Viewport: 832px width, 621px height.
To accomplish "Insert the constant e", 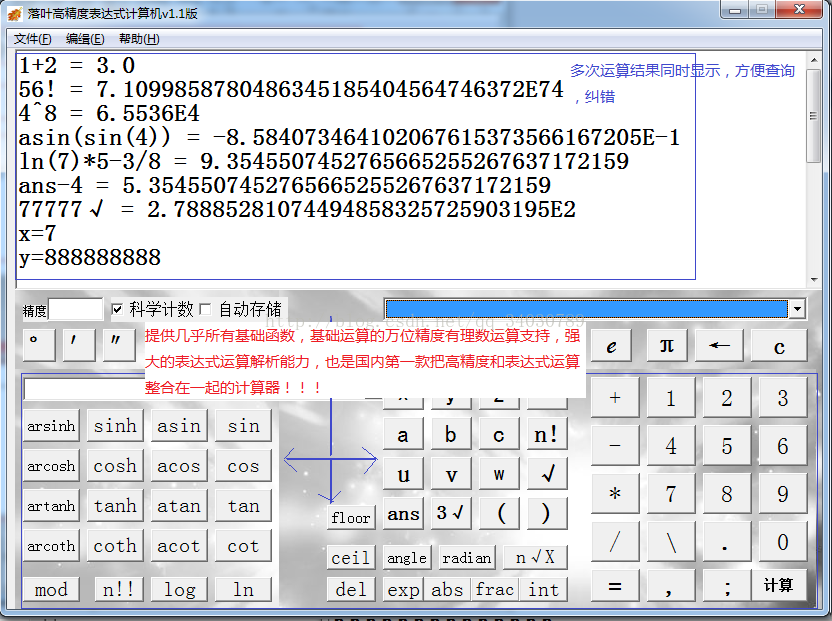I will tap(611, 346).
